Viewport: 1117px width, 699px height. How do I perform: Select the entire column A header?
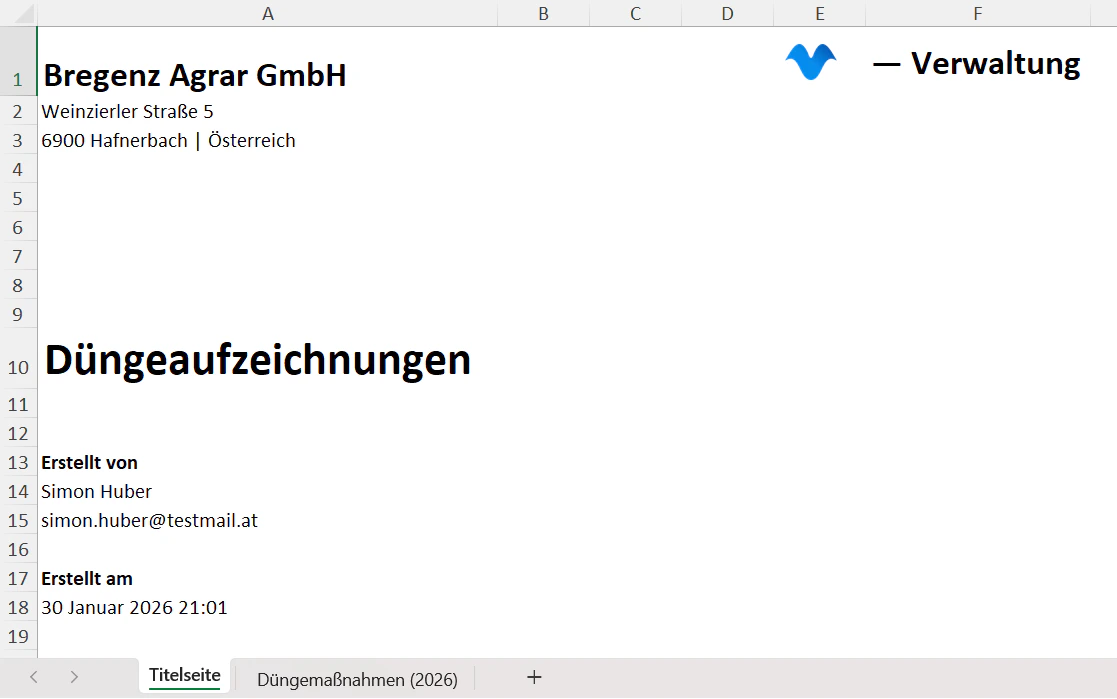click(267, 14)
